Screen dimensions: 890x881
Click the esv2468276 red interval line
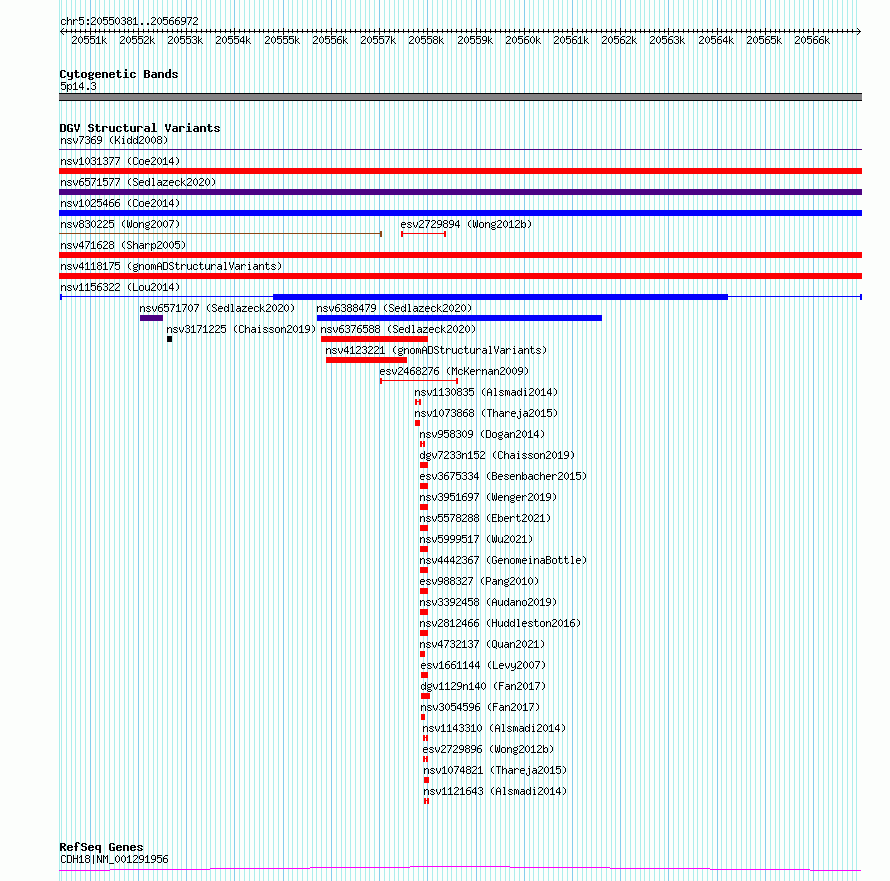[x=419, y=381]
